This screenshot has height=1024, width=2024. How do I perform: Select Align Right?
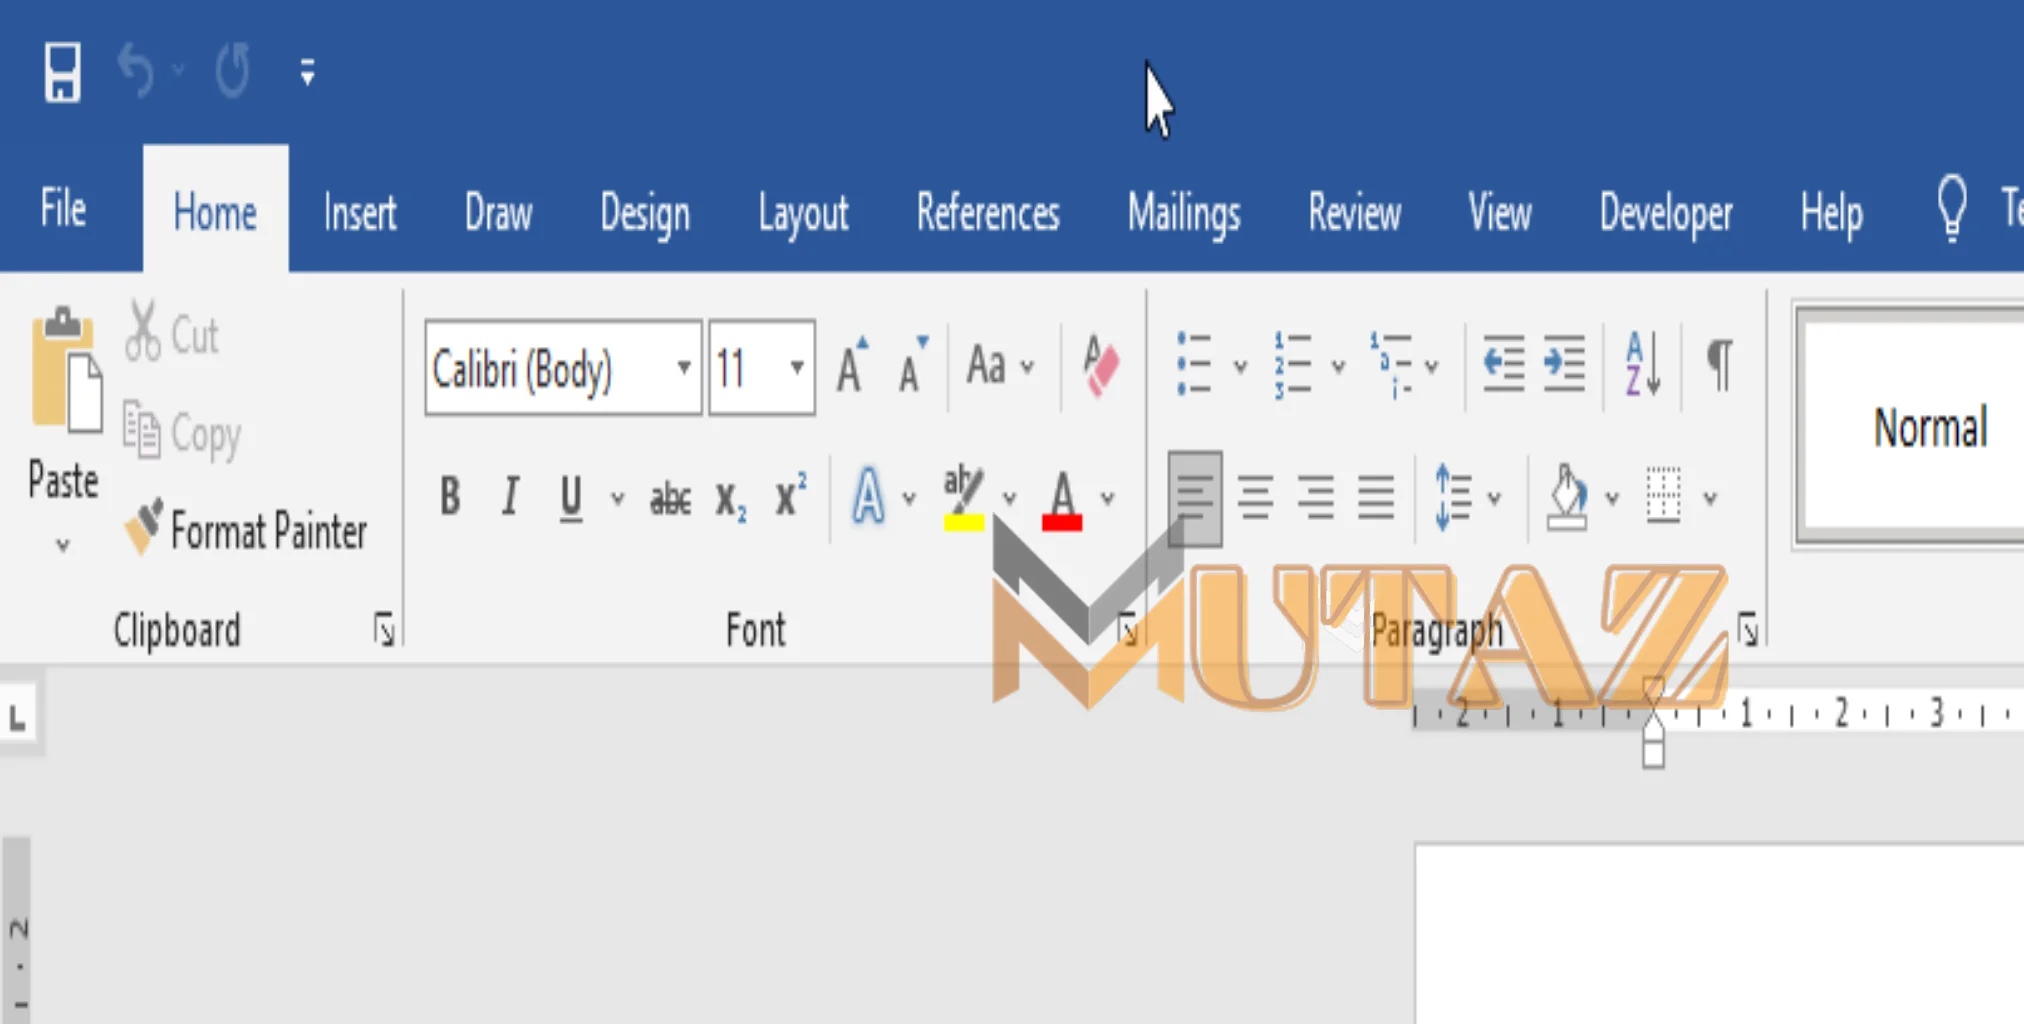1316,498
